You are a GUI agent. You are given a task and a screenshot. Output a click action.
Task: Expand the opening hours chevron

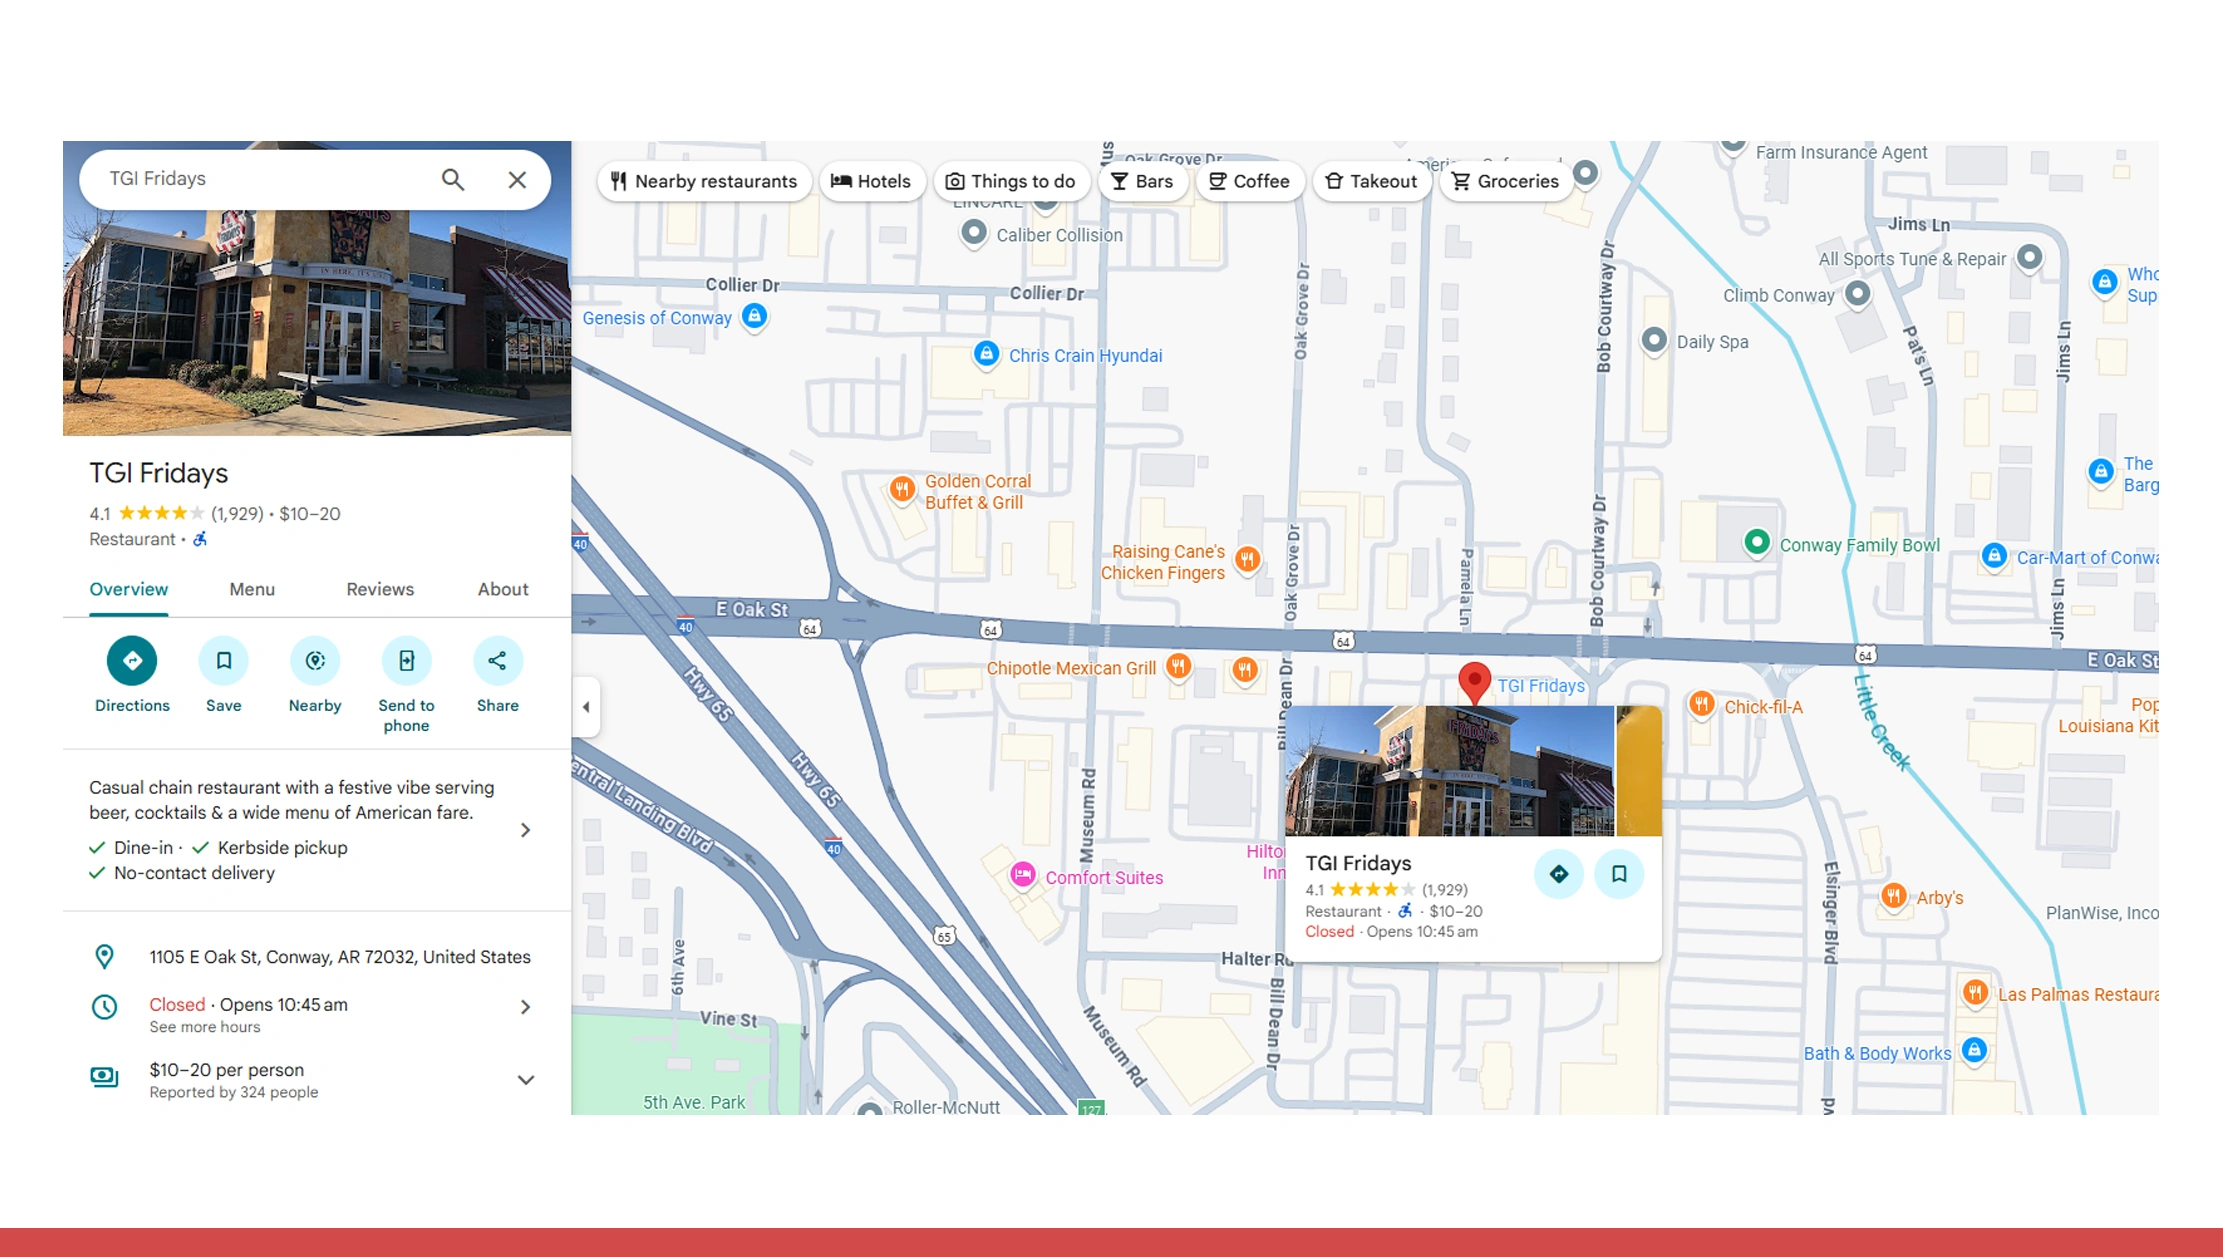(525, 1007)
